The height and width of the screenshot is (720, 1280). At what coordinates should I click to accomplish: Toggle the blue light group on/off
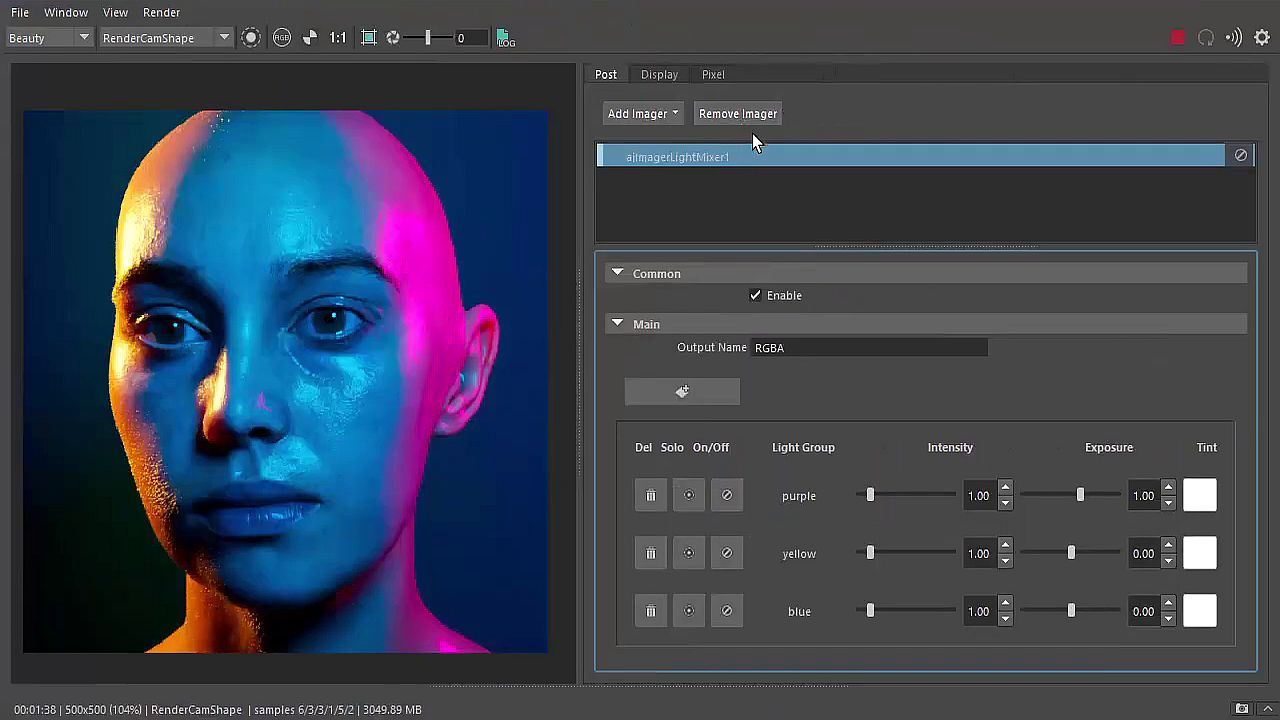[727, 611]
